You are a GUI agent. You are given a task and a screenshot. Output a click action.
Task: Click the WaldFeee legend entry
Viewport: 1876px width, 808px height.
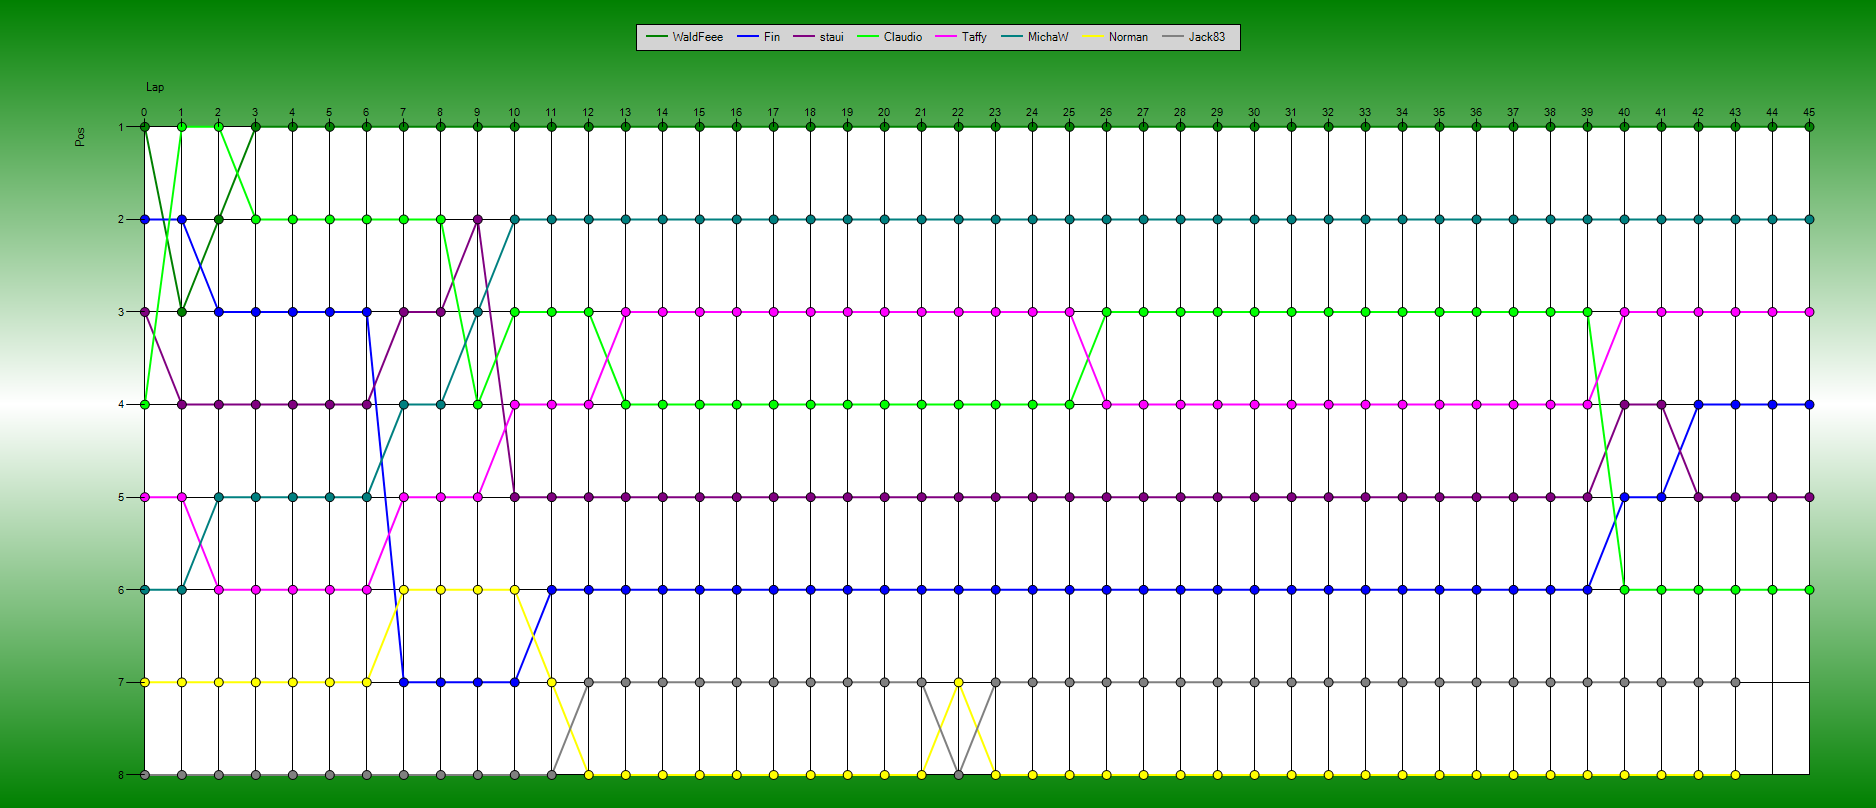coord(697,37)
